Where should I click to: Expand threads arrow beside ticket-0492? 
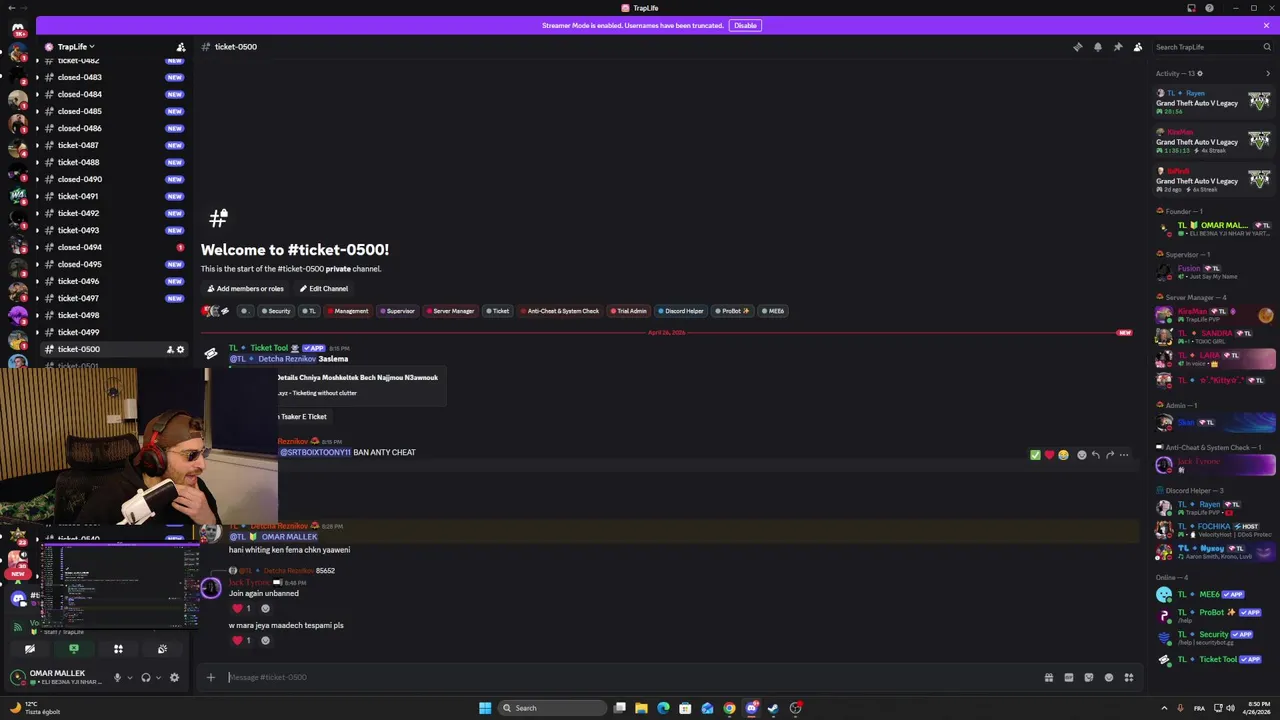(x=37, y=213)
